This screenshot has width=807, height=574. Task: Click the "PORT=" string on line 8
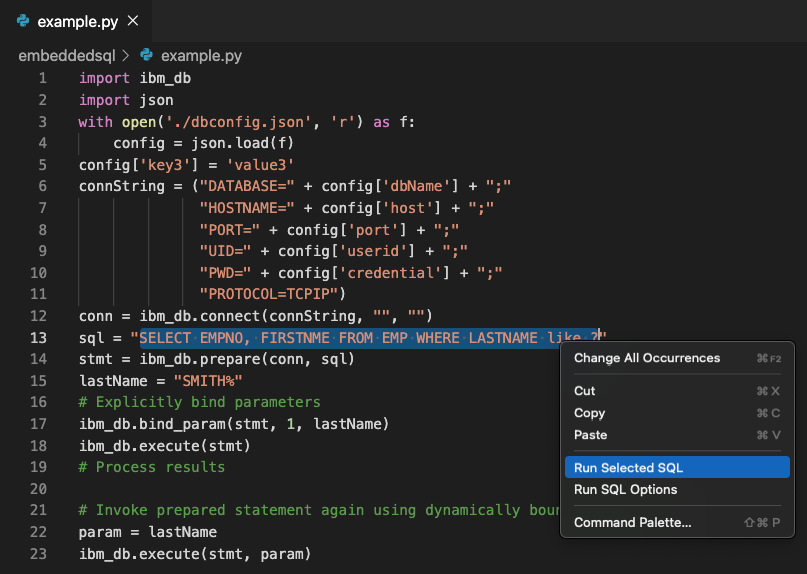point(230,230)
